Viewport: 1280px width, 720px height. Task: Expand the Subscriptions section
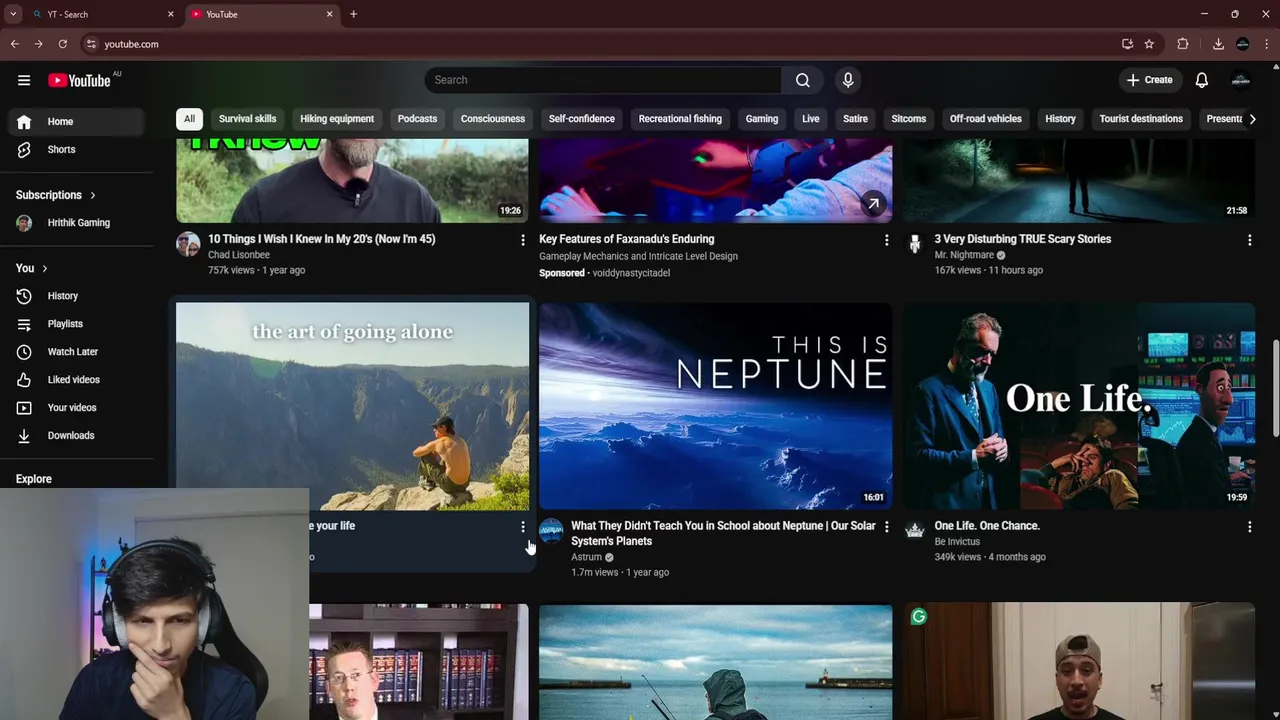tap(56, 195)
